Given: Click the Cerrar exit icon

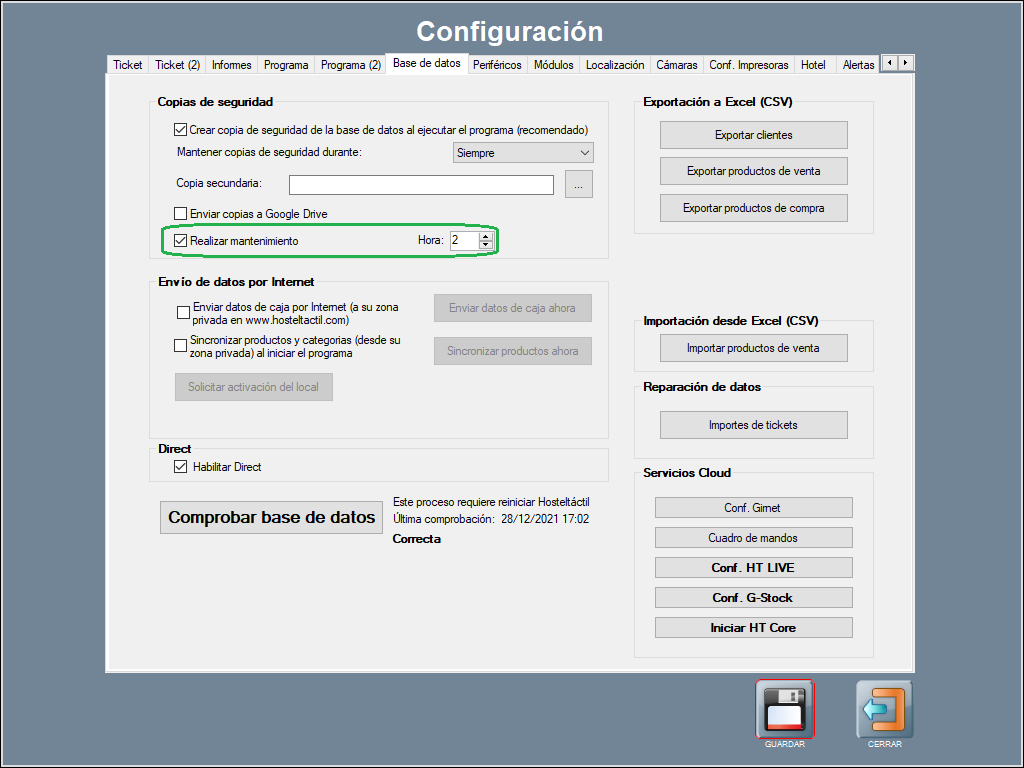Looking at the screenshot, I should click(x=884, y=709).
